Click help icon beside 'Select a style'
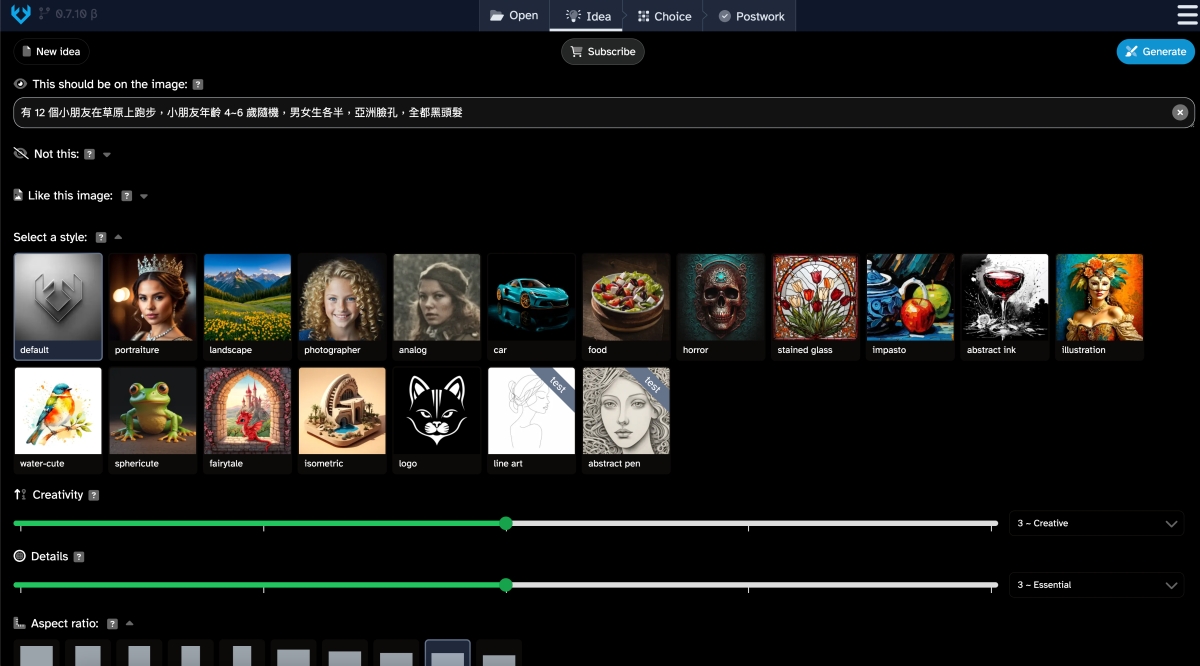Image resolution: width=1200 pixels, height=666 pixels. point(100,238)
